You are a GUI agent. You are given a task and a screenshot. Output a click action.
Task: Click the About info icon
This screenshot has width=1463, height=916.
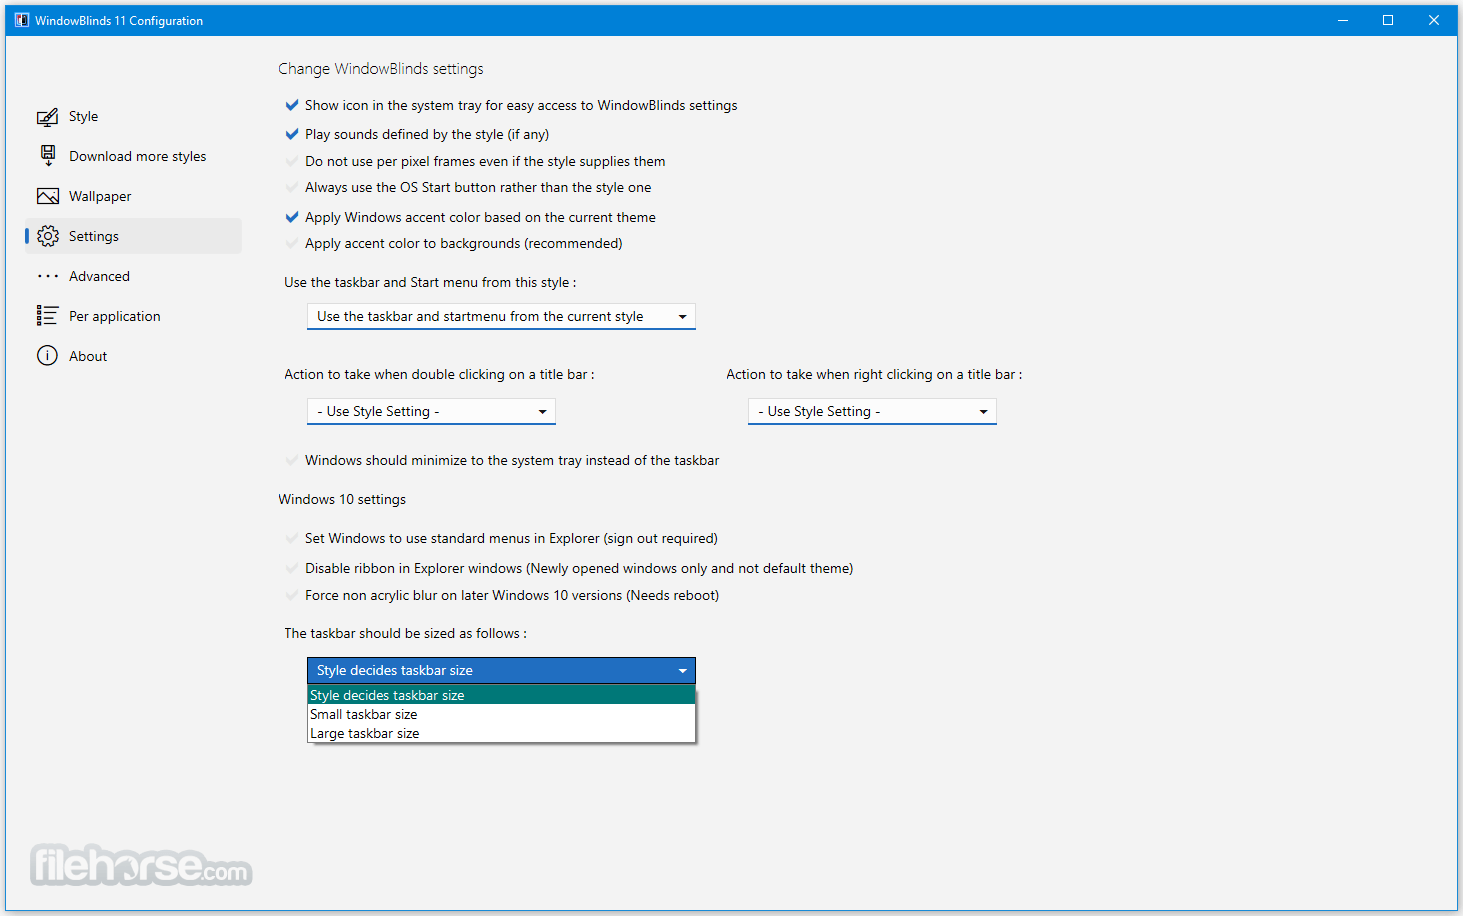[x=47, y=356]
